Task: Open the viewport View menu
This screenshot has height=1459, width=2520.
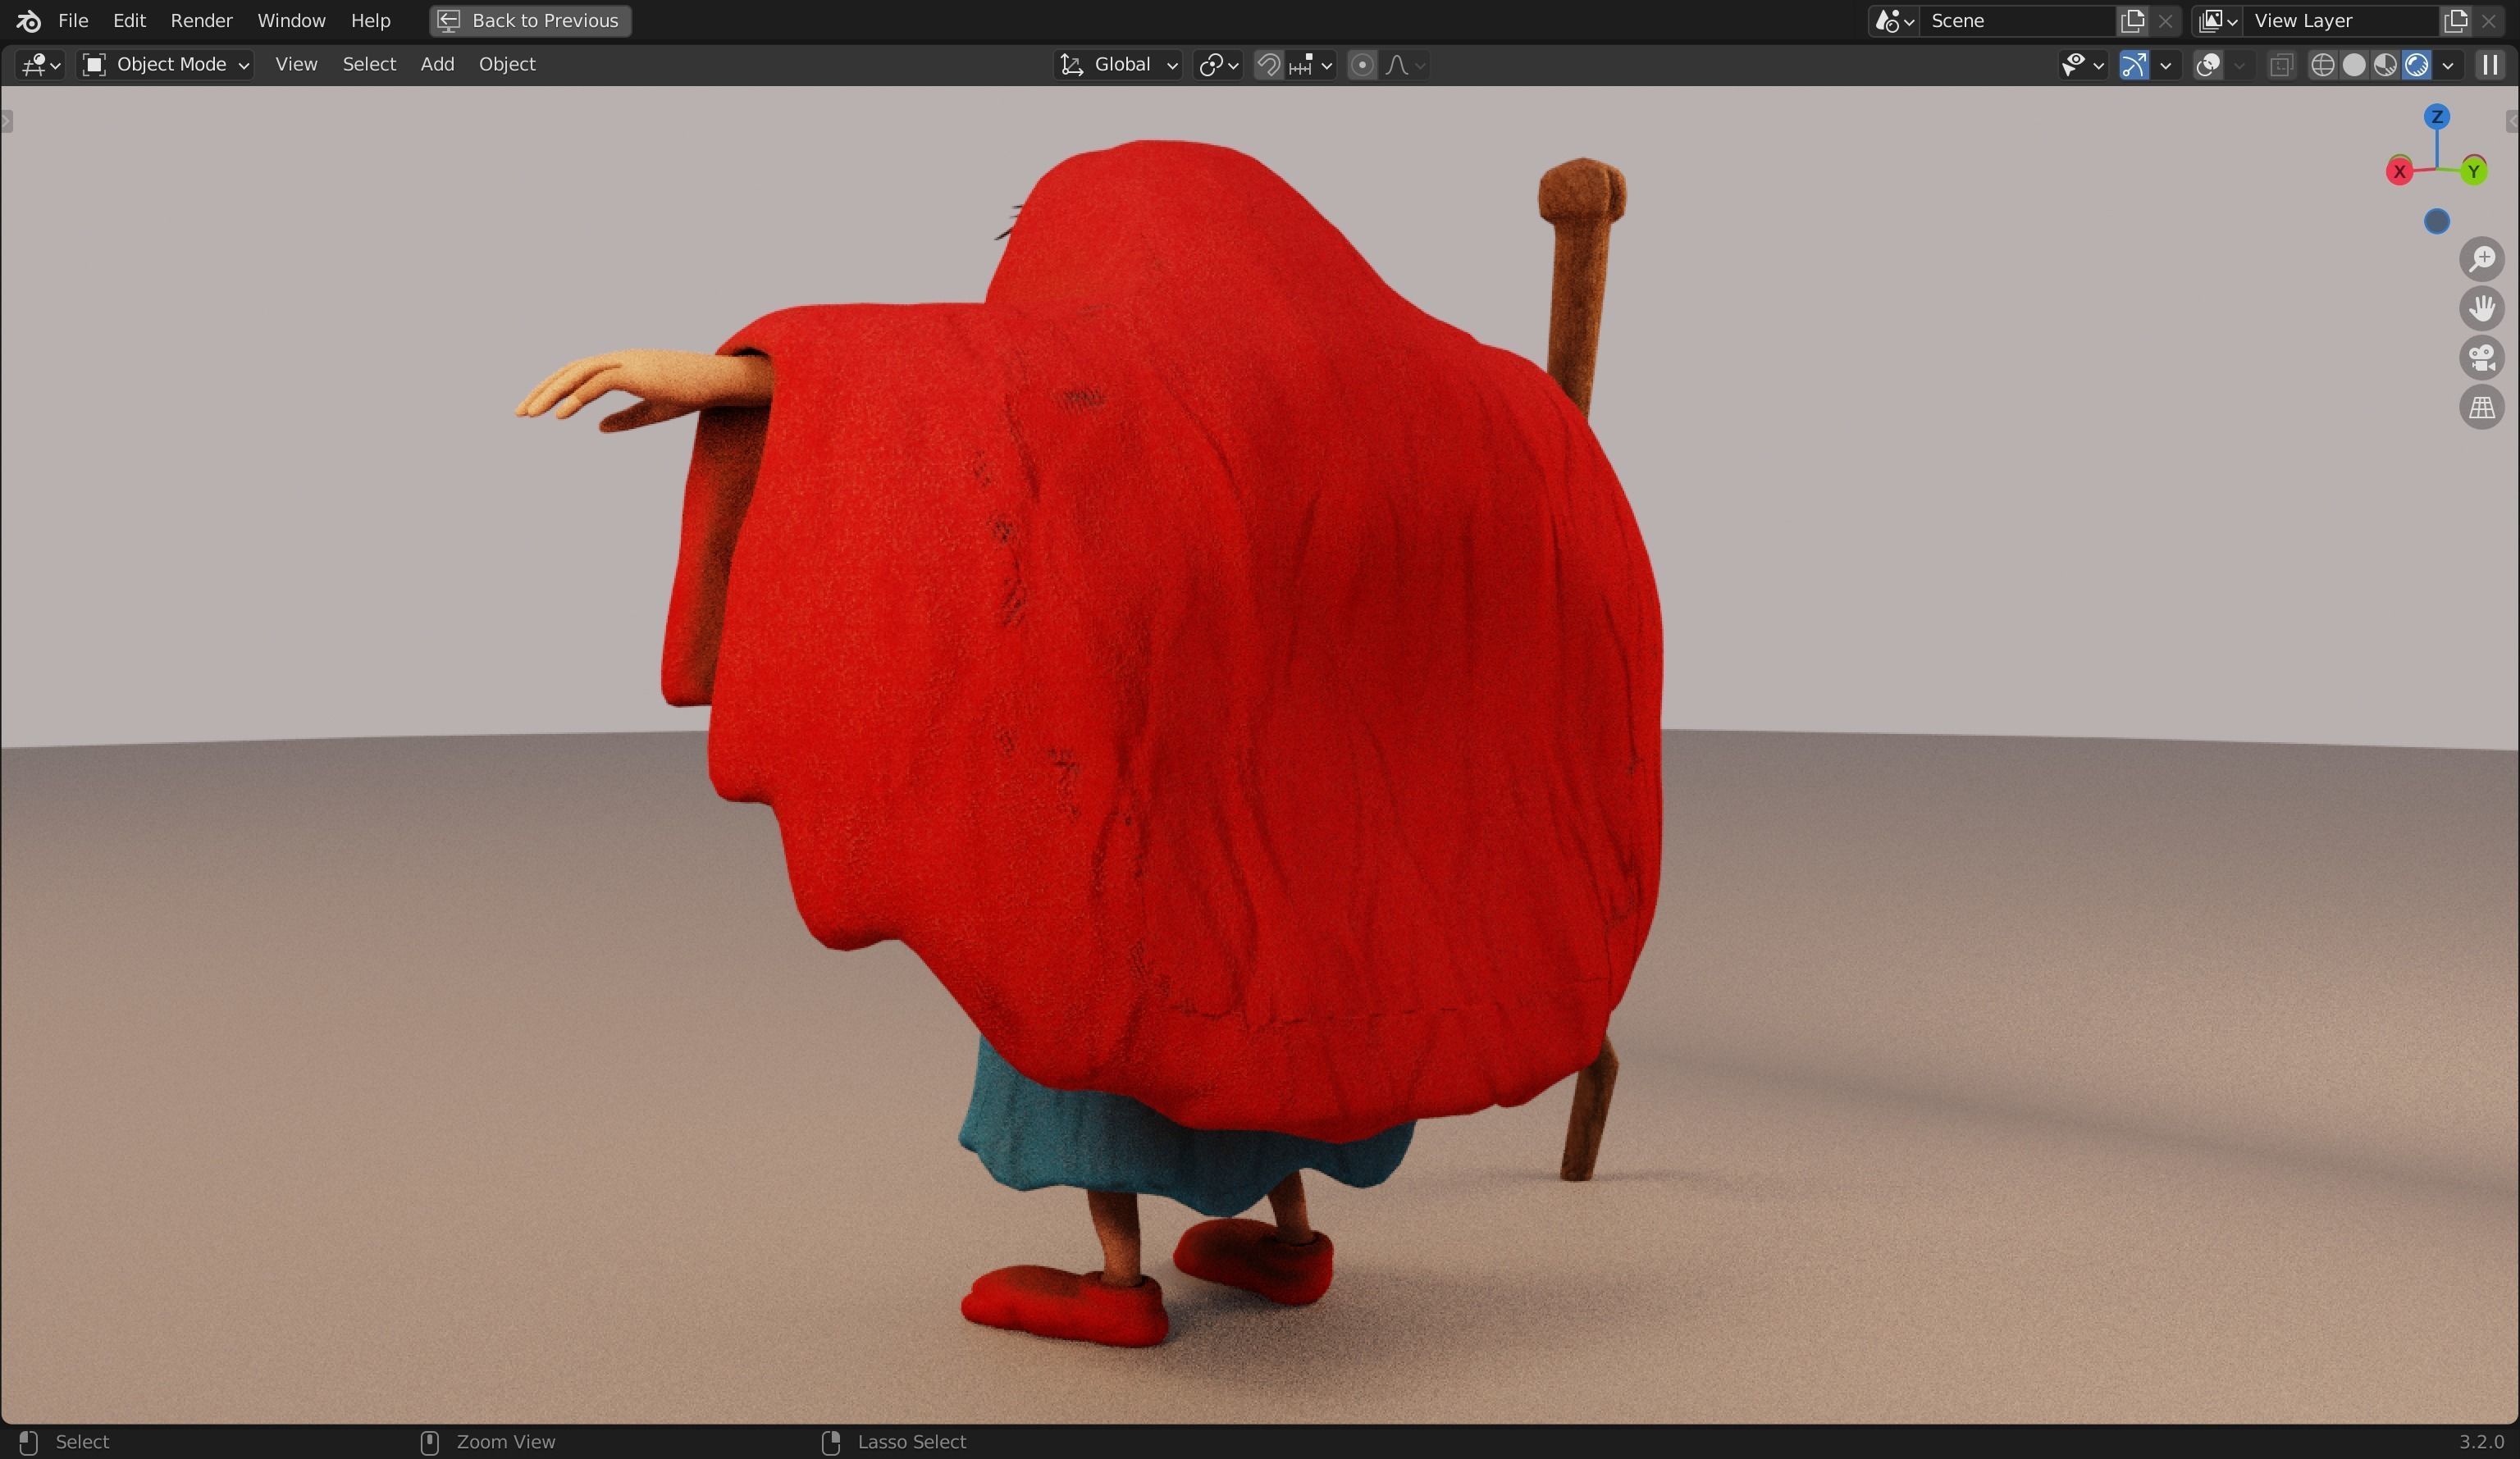Action: (x=296, y=65)
